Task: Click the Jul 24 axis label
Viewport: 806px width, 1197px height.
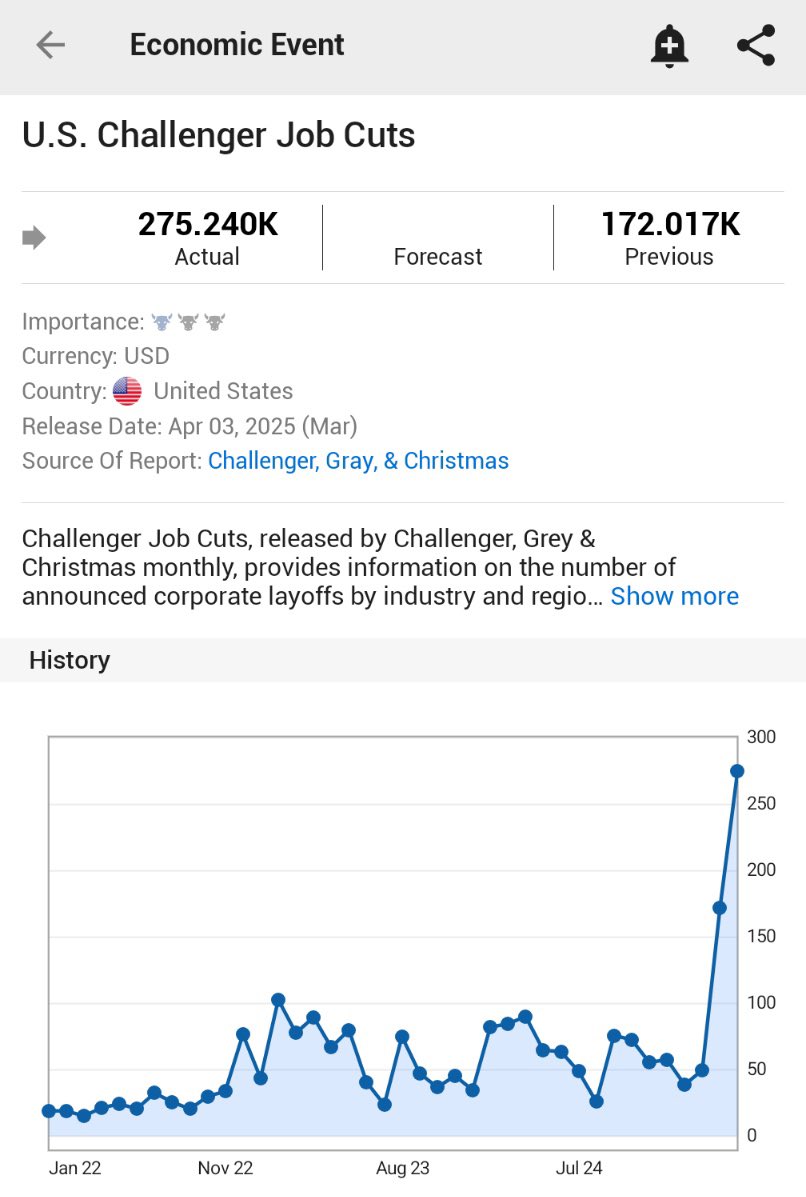Action: 579,1167
